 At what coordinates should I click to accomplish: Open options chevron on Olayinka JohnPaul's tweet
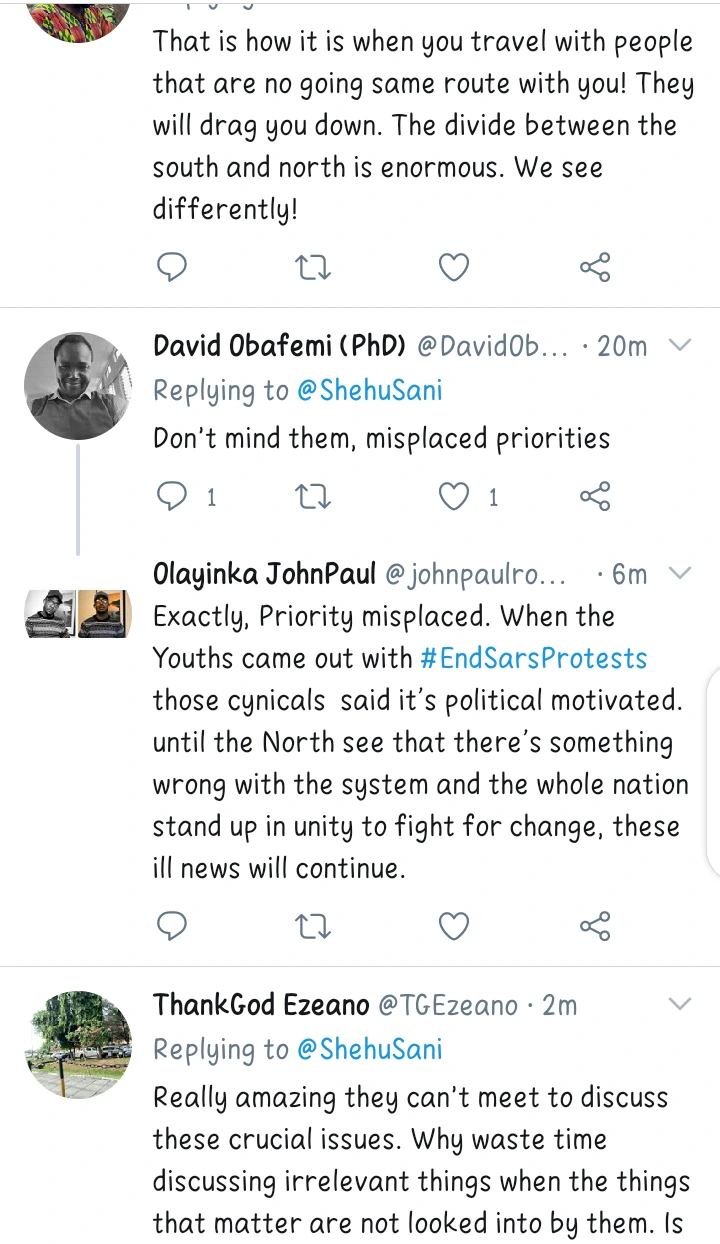coord(679,574)
